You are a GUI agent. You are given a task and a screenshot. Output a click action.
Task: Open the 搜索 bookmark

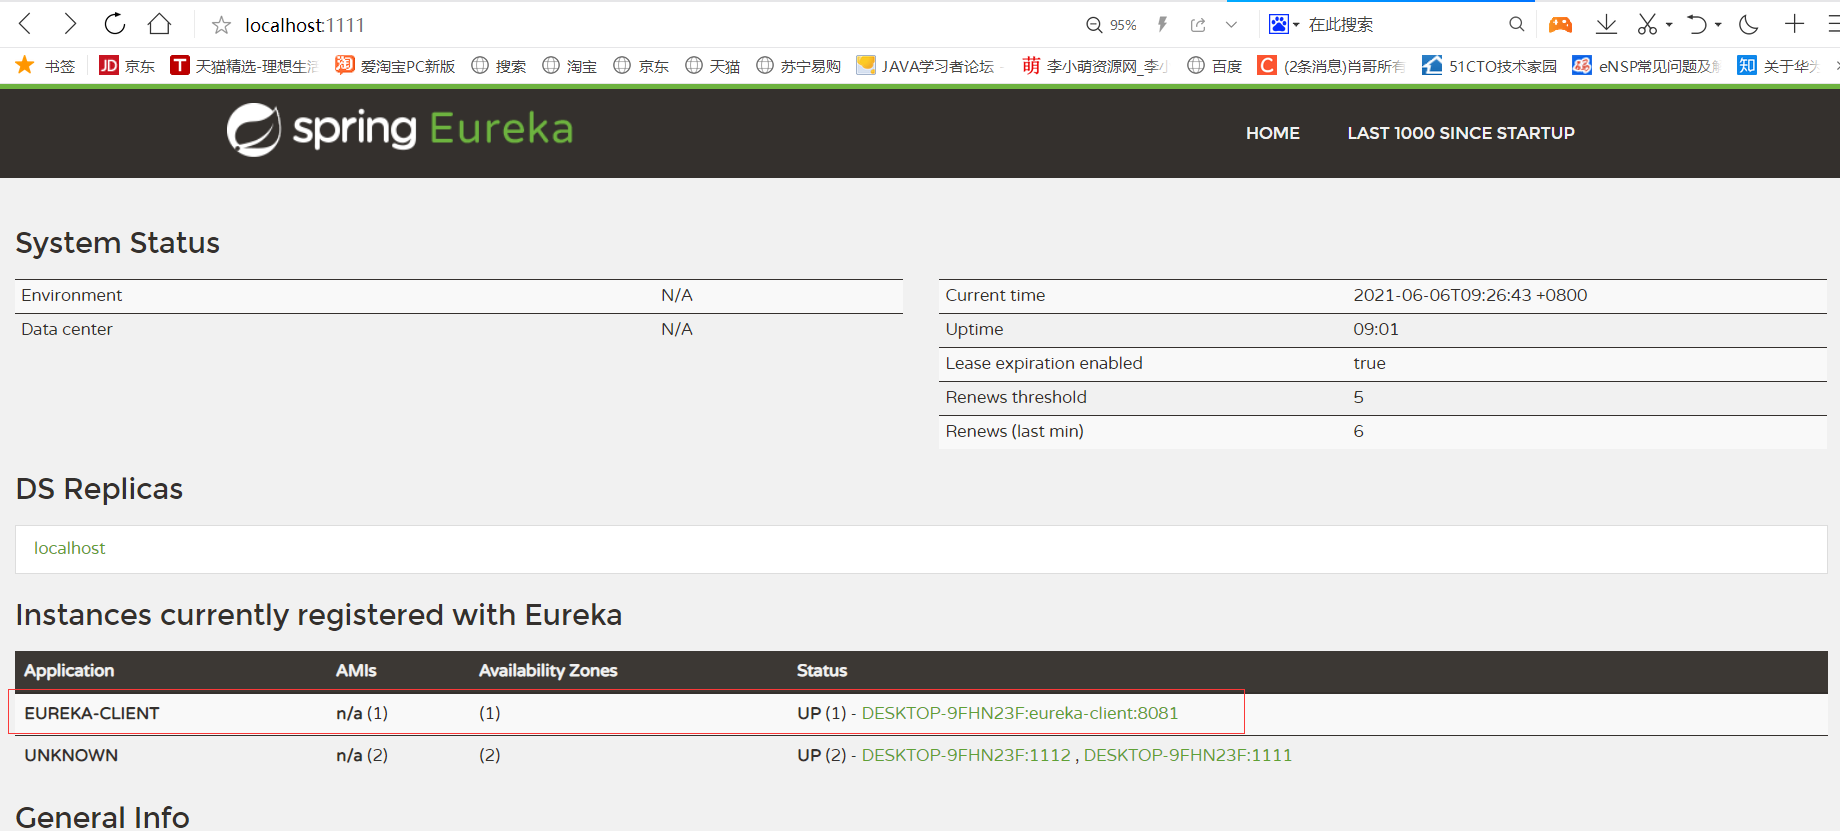[x=499, y=66]
